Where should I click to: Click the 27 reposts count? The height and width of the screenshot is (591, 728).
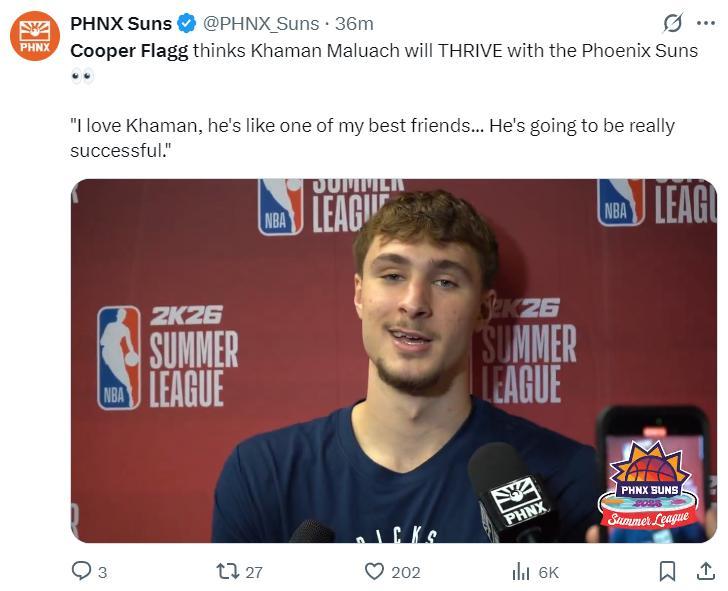(254, 572)
